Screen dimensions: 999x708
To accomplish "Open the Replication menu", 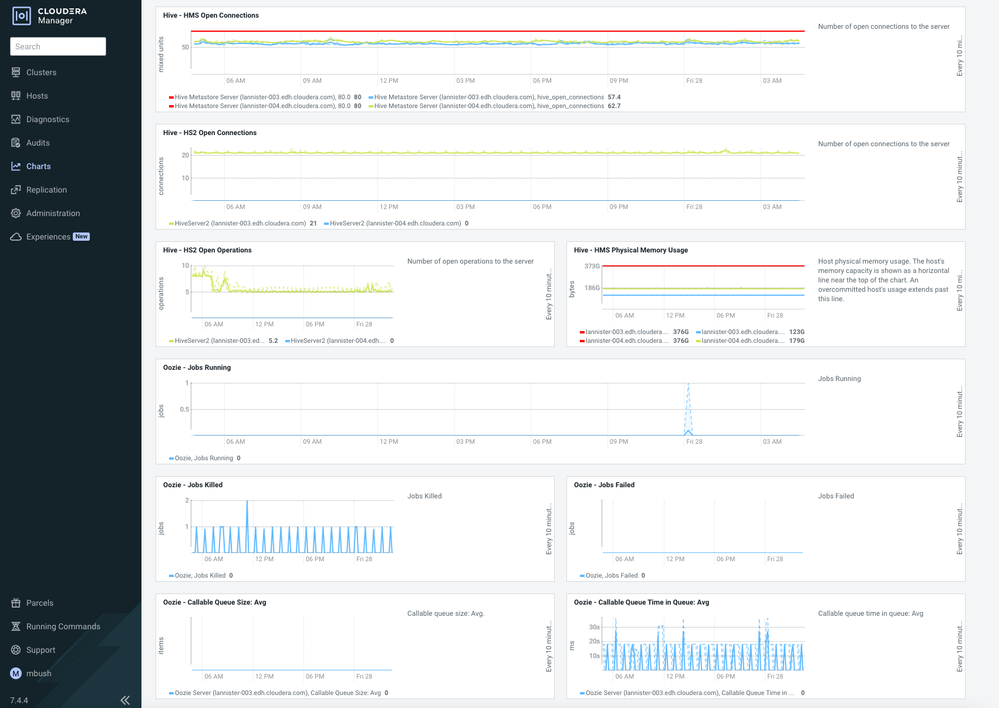I will (x=47, y=190).
